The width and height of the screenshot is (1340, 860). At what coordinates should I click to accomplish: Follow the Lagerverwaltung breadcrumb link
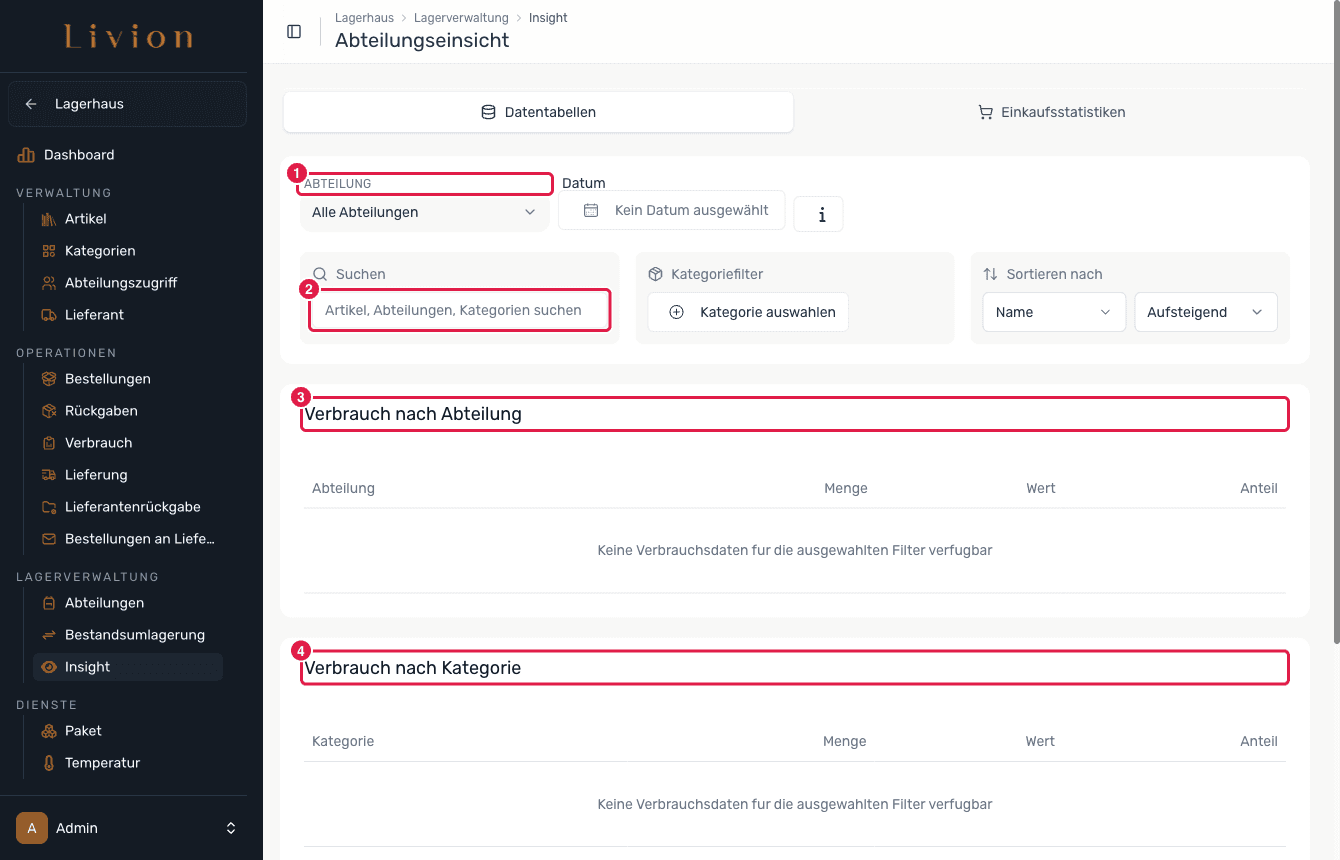pyautogui.click(x=461, y=18)
